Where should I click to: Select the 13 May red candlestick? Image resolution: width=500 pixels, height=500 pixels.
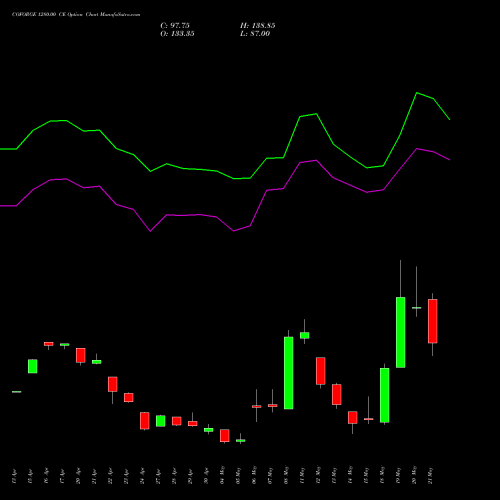(337, 395)
